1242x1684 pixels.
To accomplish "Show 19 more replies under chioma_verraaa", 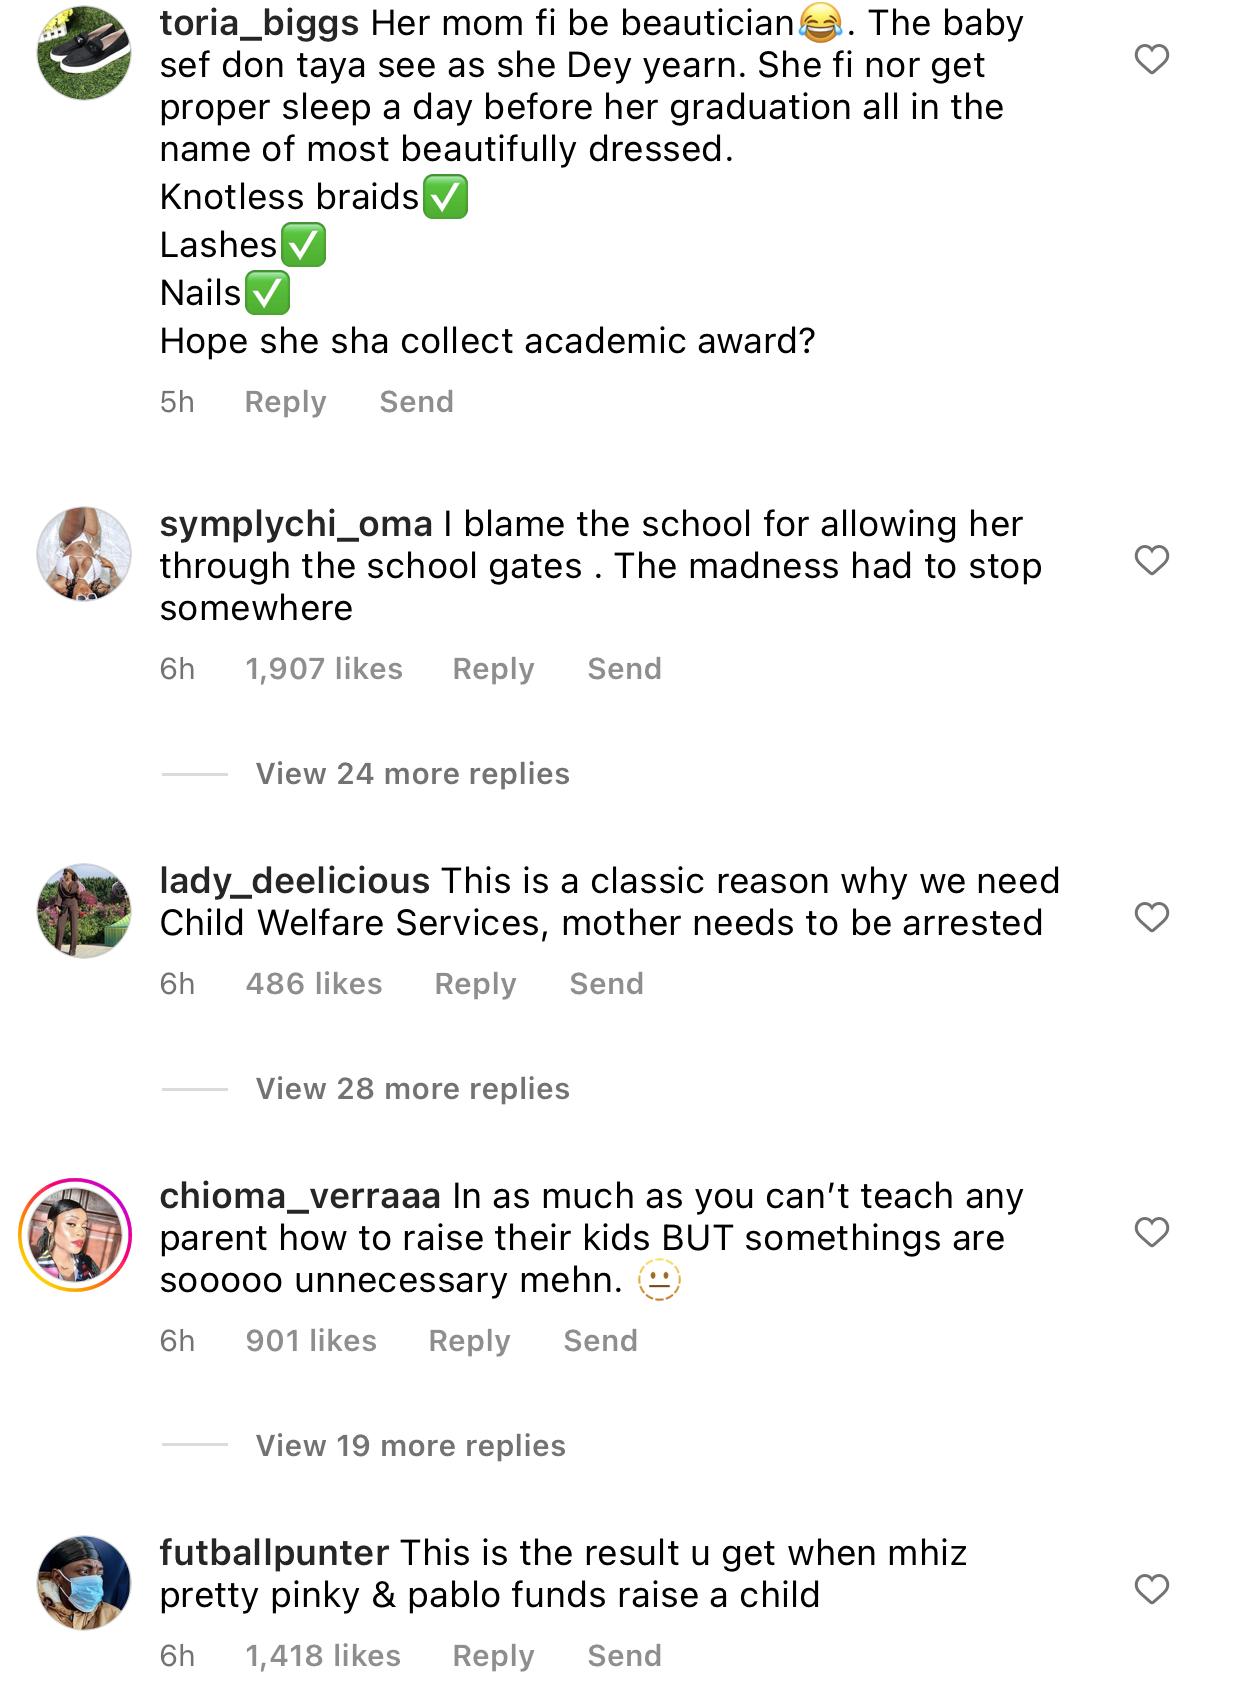I will click(x=410, y=1446).
